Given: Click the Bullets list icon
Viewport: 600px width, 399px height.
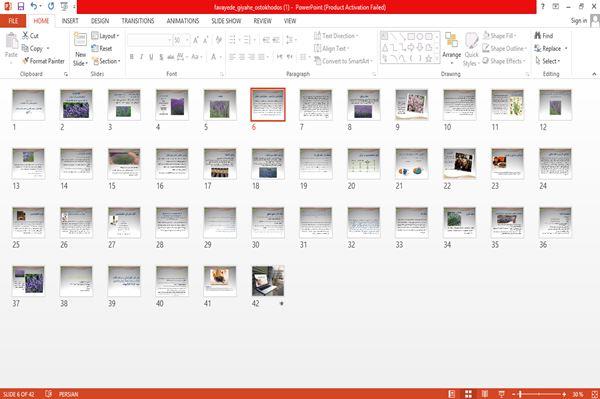Looking at the screenshot, I should (232, 40).
